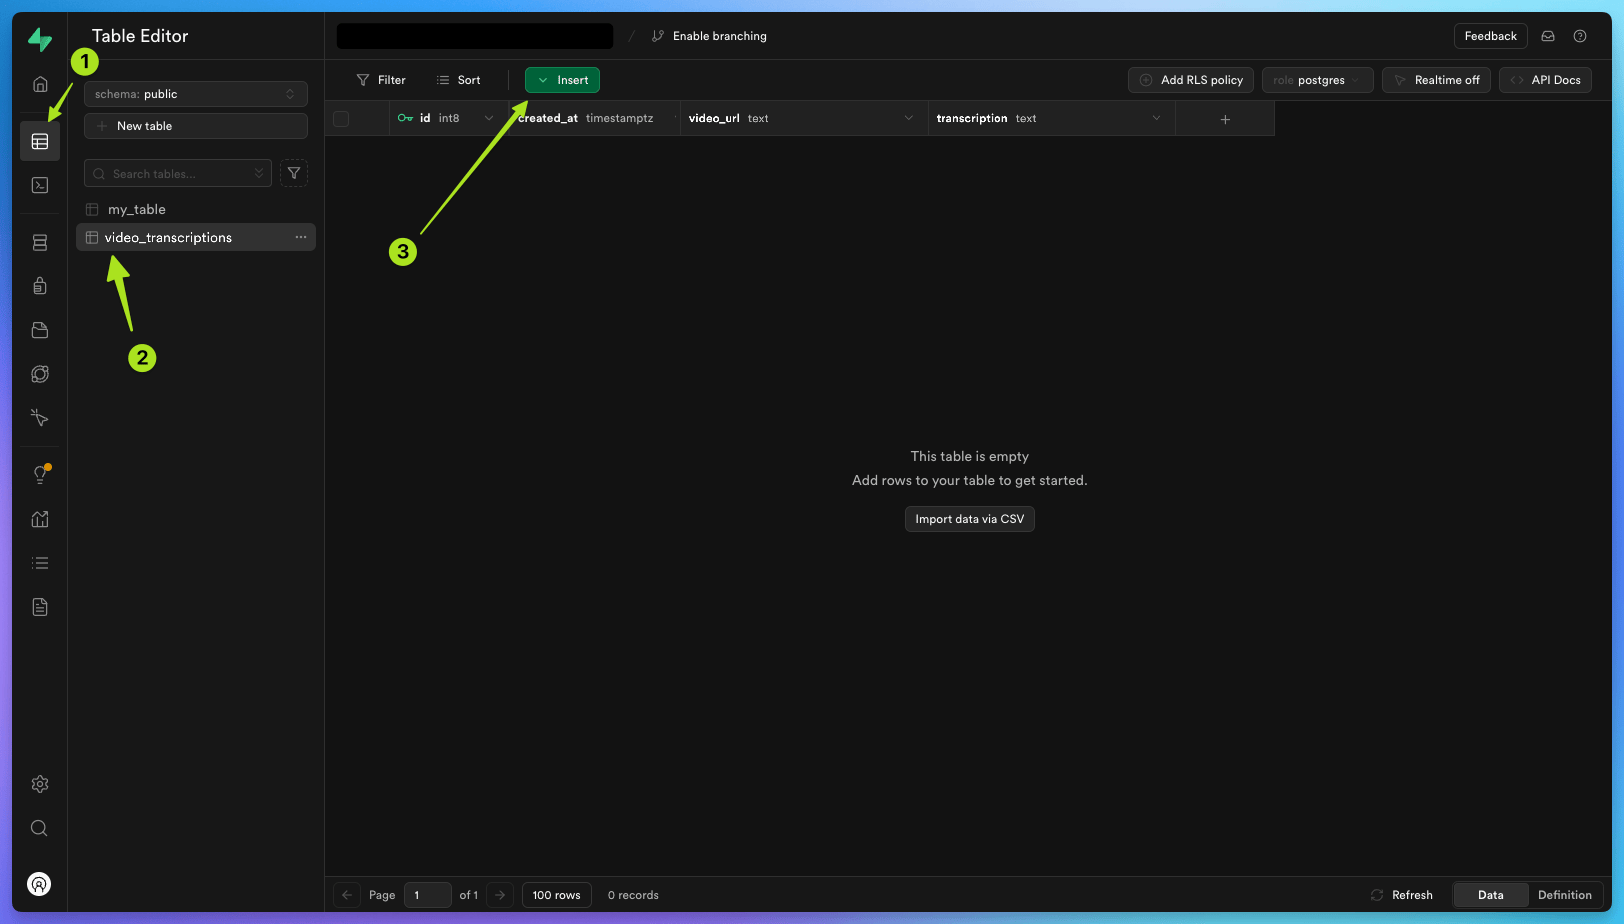Viewport: 1624px width, 924px height.
Task: Click Import data via CSV
Action: (969, 519)
